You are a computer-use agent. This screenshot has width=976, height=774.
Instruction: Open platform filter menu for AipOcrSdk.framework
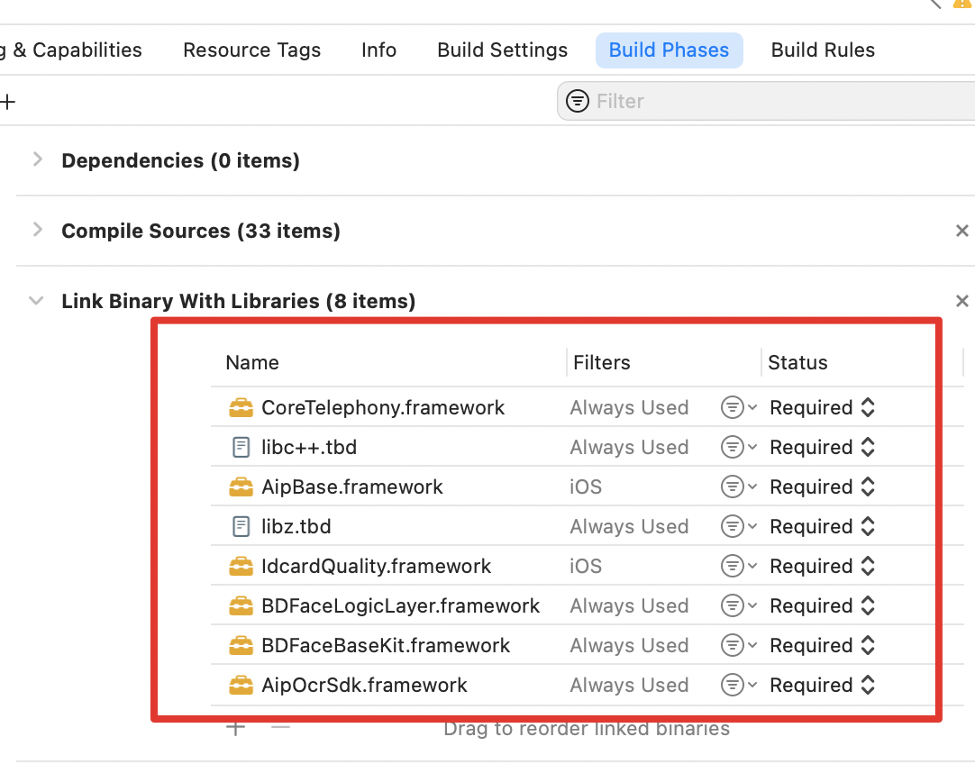pyautogui.click(x=738, y=685)
